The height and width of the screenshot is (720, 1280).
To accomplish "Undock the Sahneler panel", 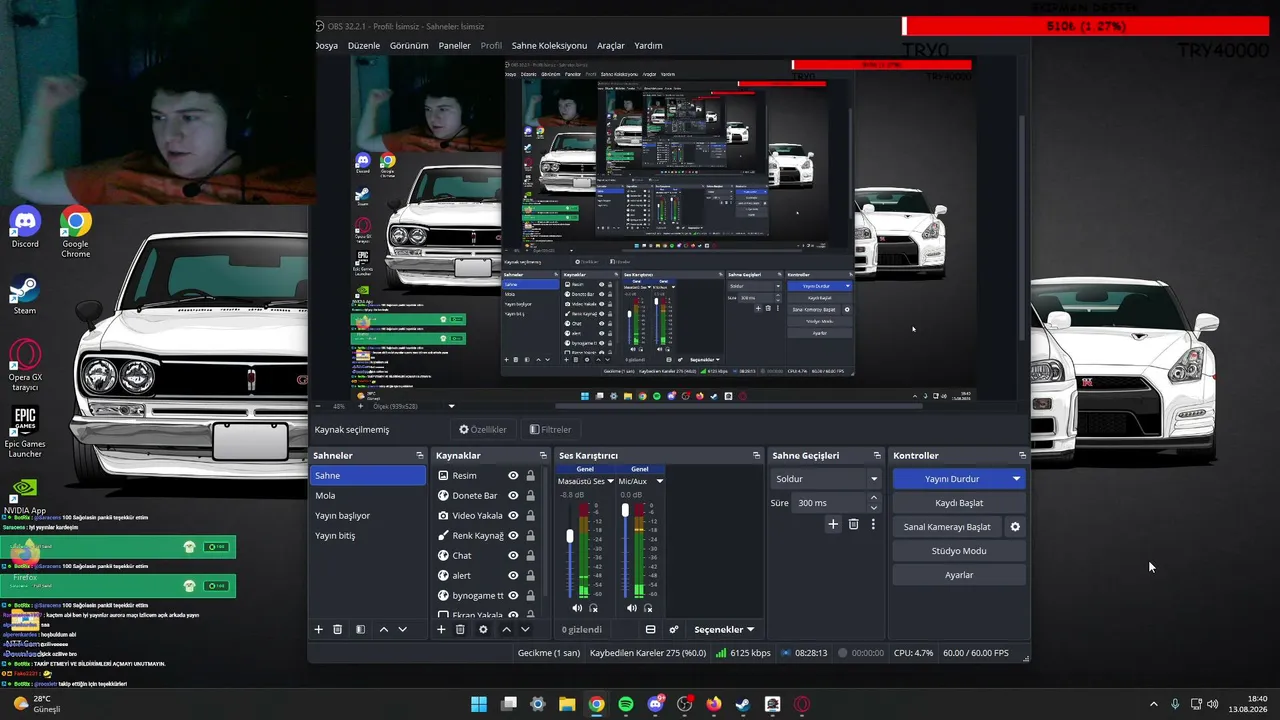I will [420, 456].
